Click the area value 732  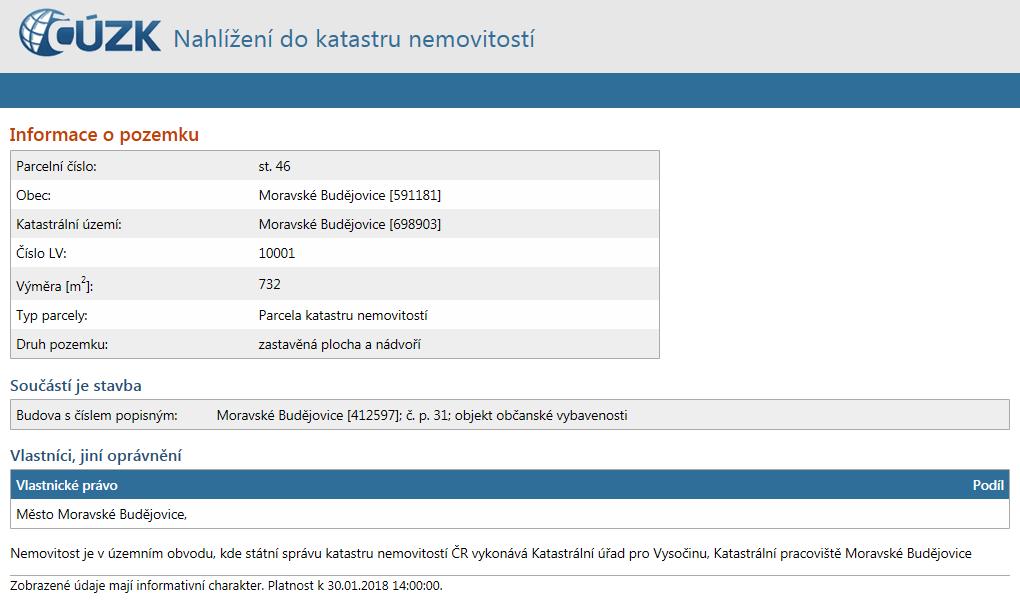click(x=269, y=284)
